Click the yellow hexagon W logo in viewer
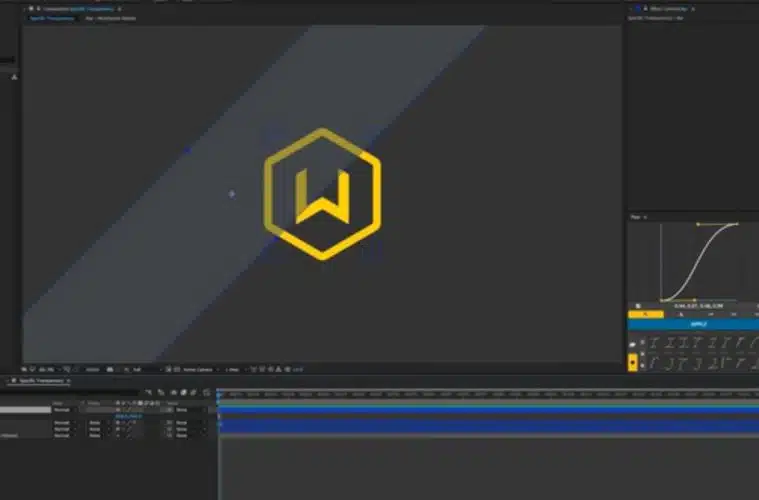This screenshot has width=759, height=500. pos(322,193)
